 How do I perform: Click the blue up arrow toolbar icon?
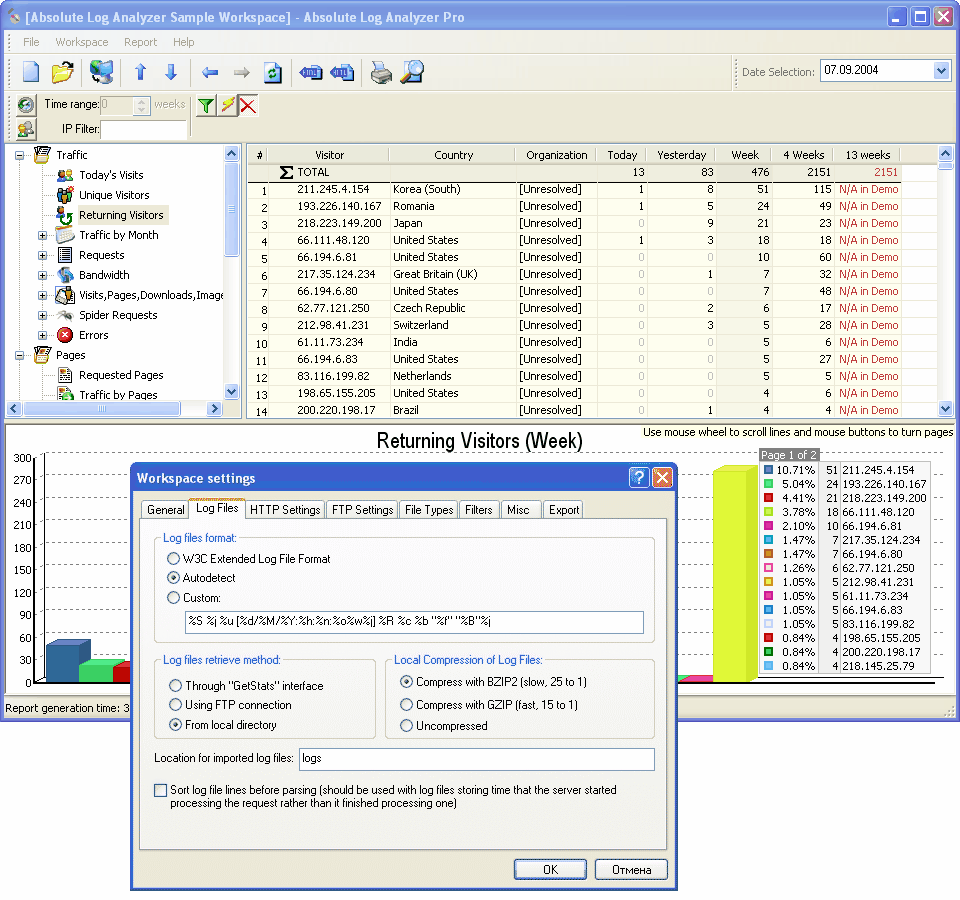[140, 72]
